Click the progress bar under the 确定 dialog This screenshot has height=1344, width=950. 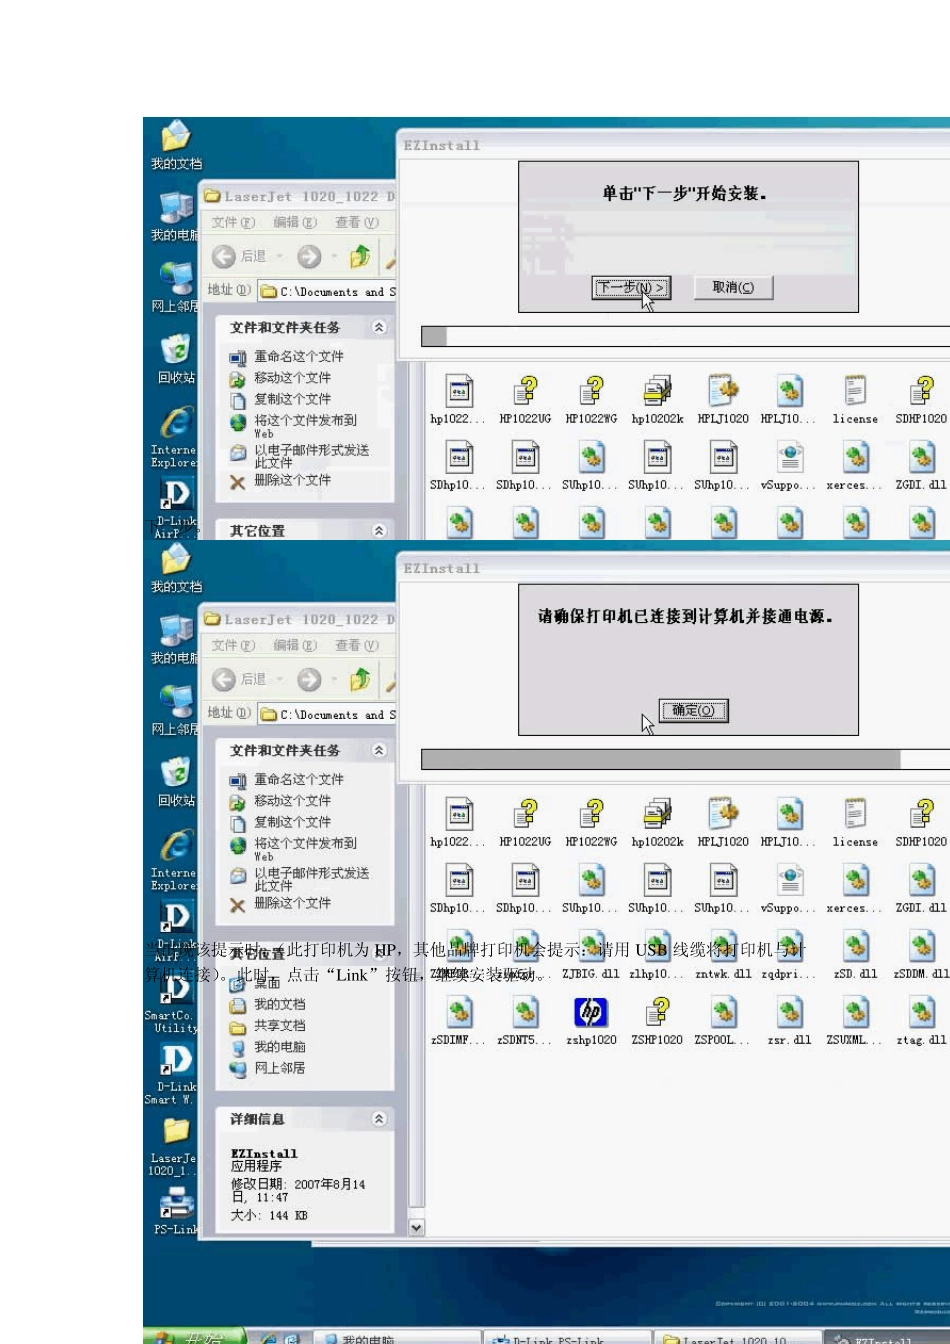point(685,760)
